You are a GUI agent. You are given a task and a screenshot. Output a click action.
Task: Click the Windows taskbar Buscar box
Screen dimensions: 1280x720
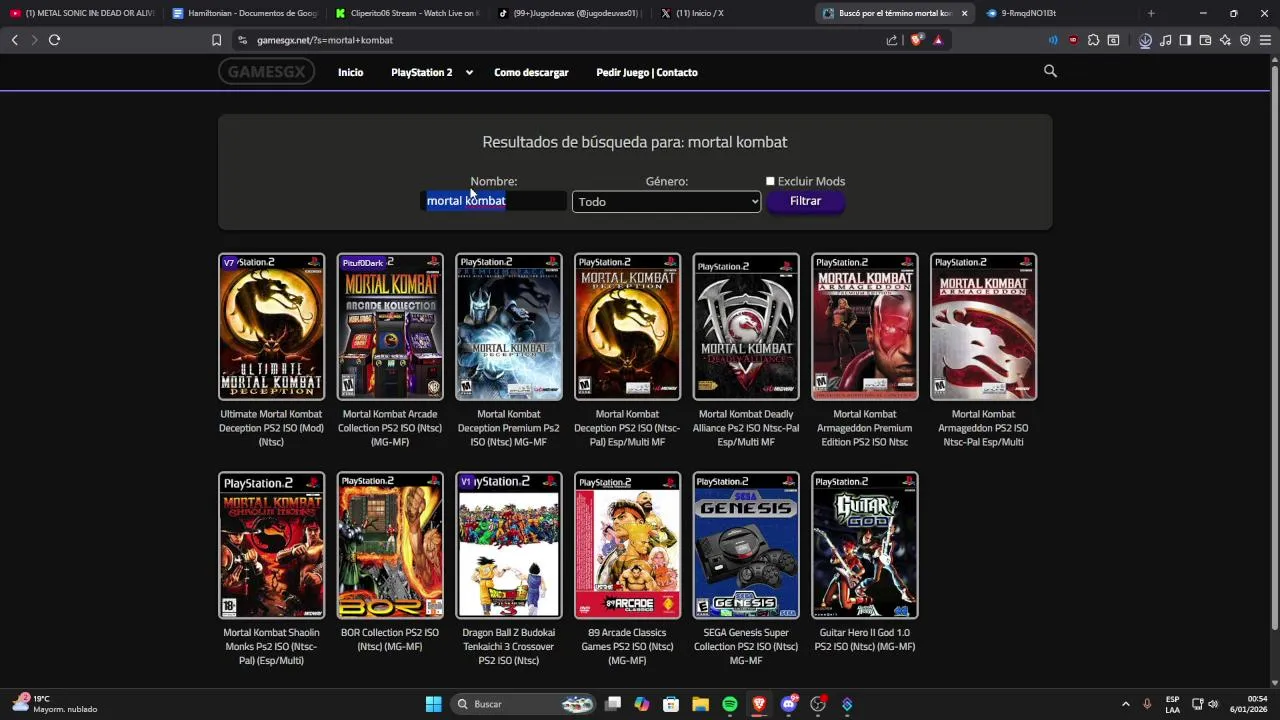pos(524,704)
